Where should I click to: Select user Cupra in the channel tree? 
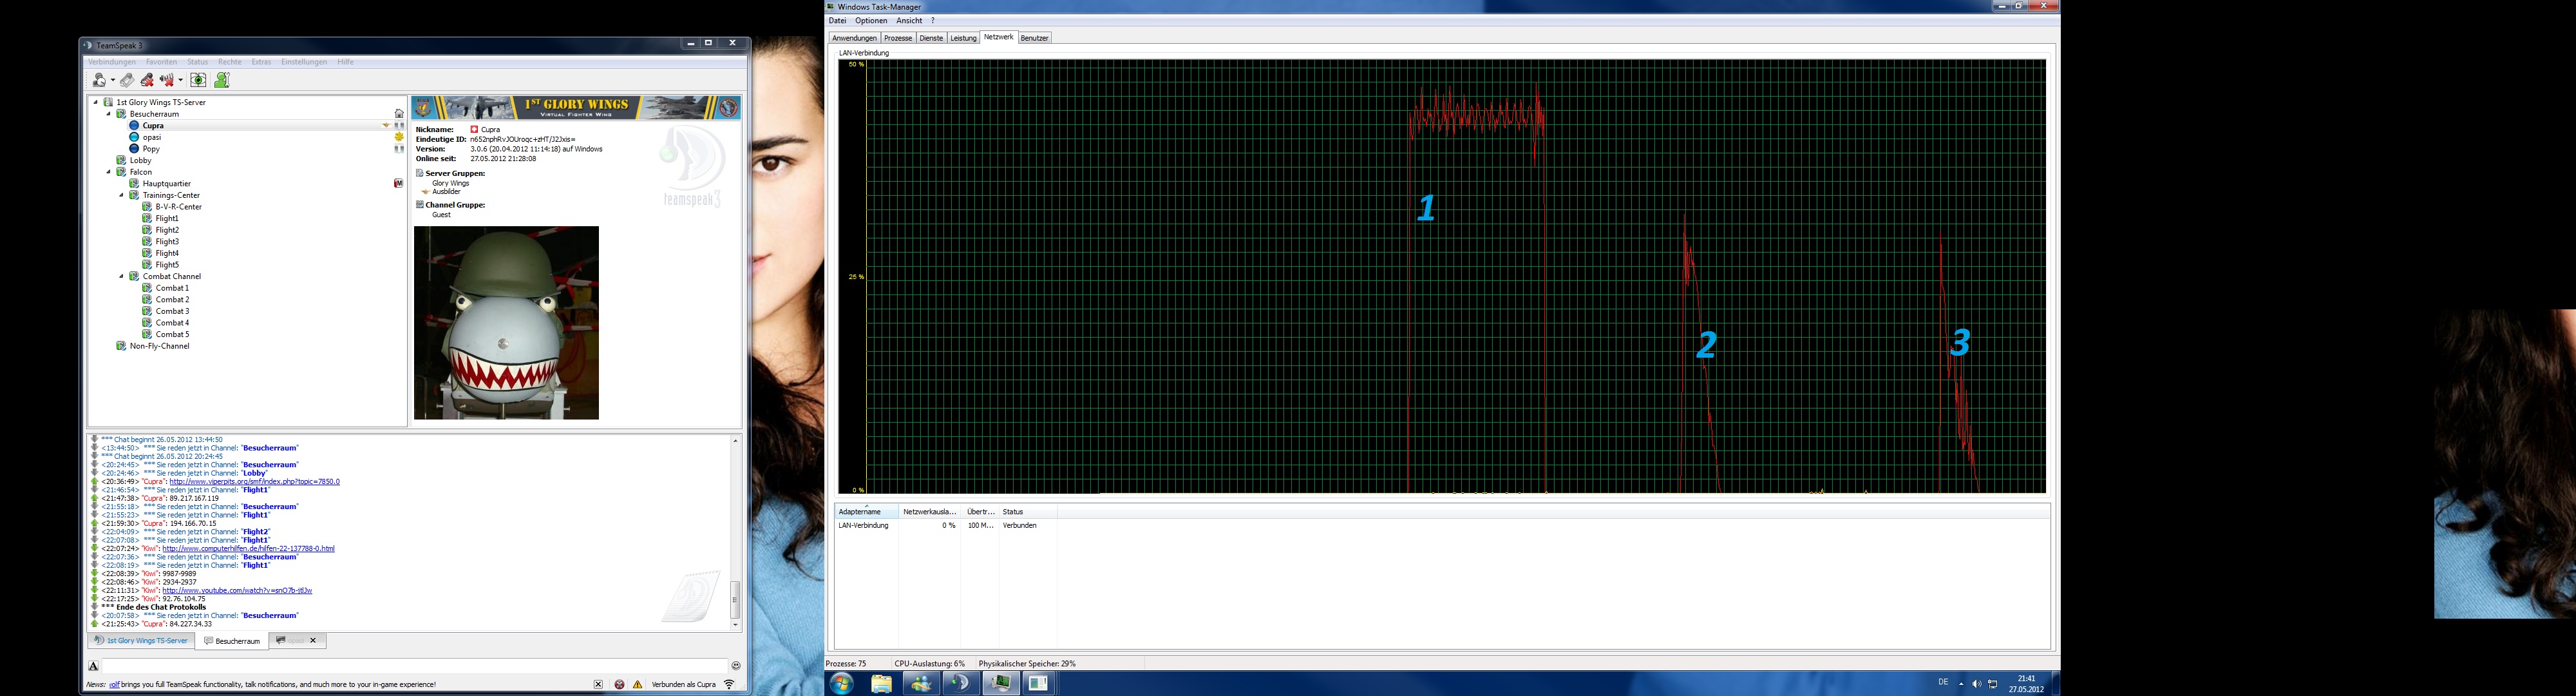[153, 126]
